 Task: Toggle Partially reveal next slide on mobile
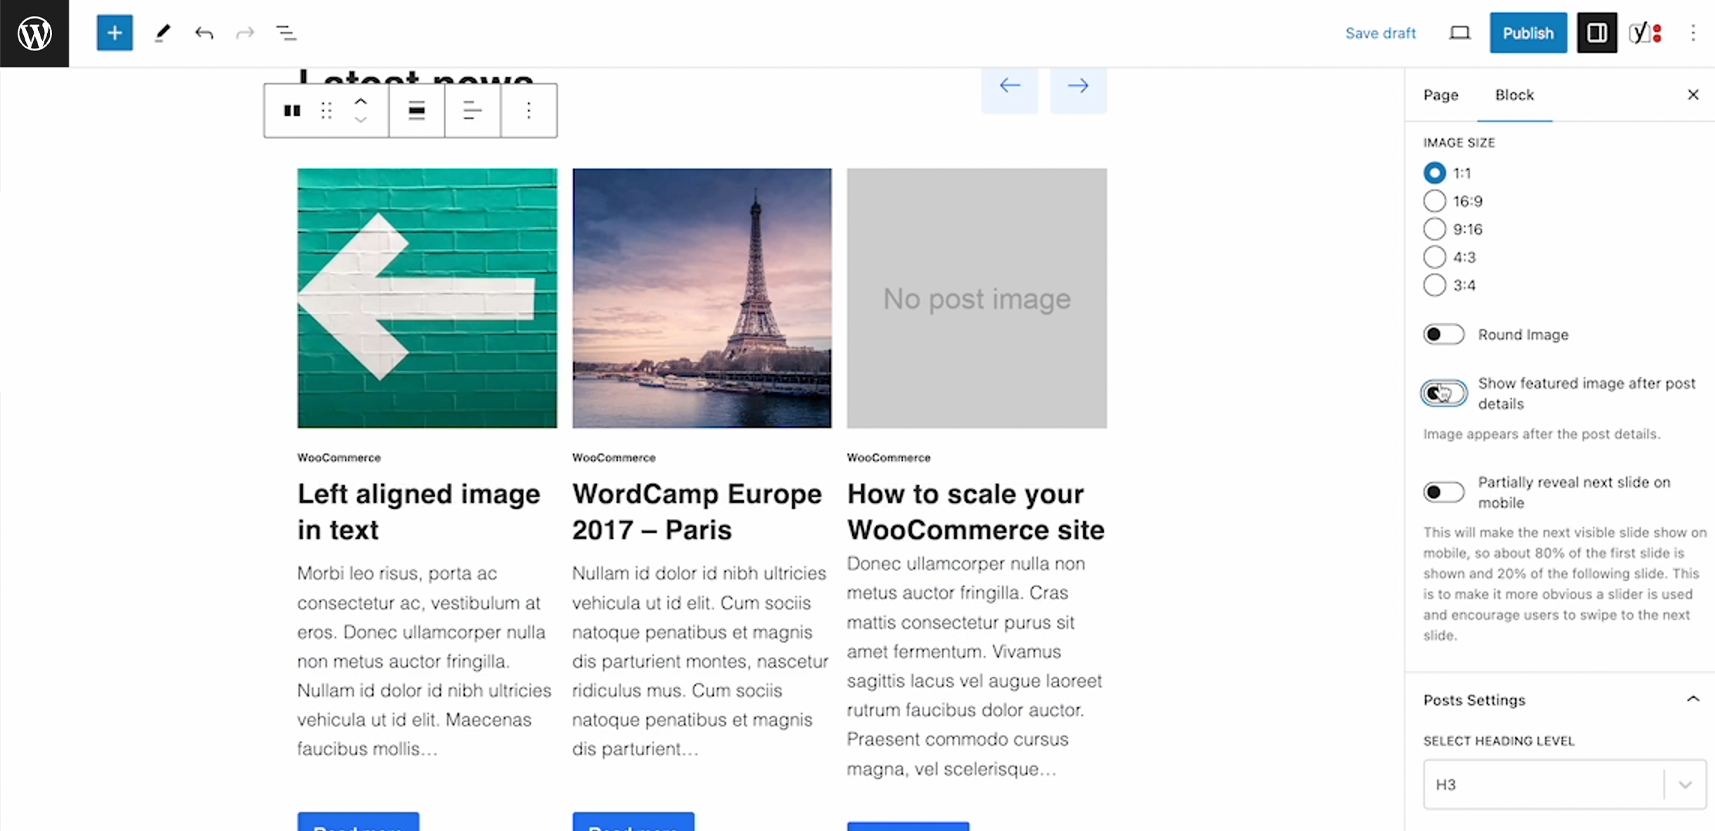point(1443,492)
